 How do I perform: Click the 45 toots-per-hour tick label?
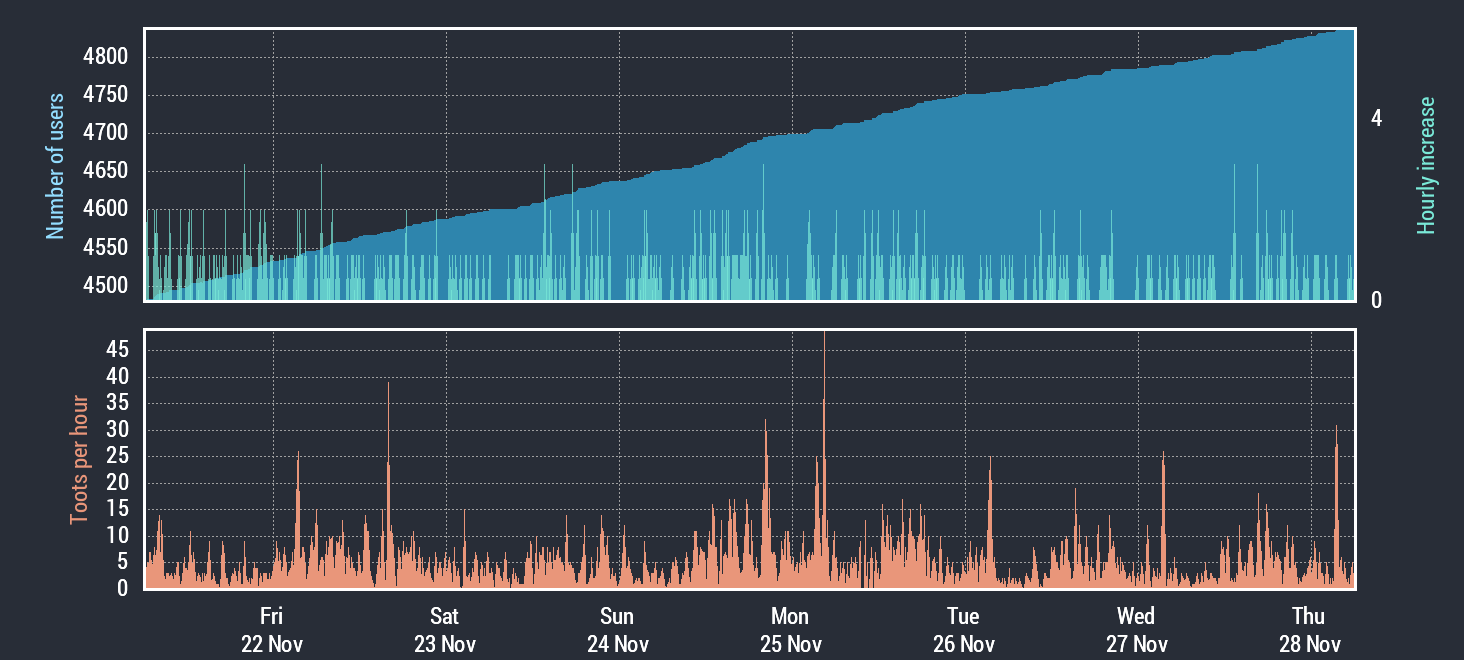[117, 350]
